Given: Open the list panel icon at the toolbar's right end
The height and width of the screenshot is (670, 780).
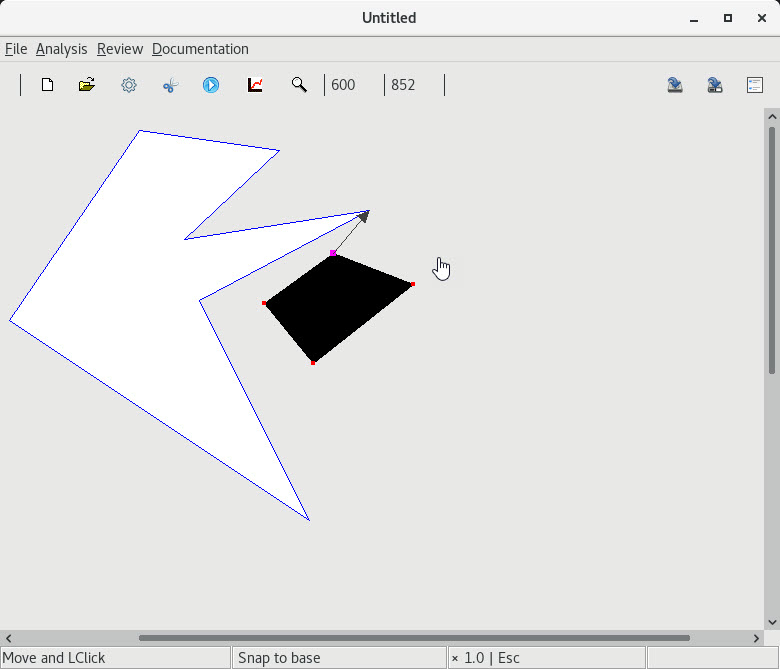Looking at the screenshot, I should (x=755, y=85).
